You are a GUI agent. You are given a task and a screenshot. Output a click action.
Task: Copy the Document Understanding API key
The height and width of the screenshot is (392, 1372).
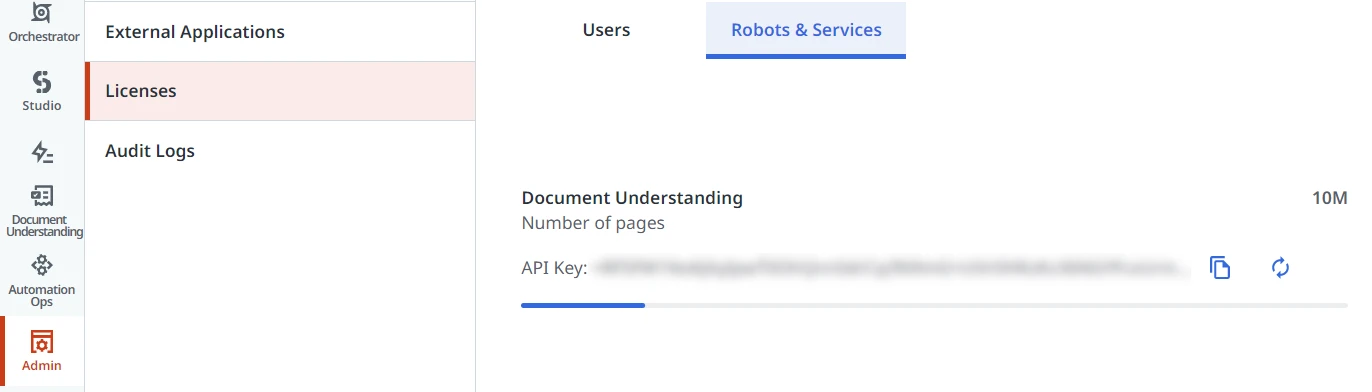click(x=1219, y=268)
